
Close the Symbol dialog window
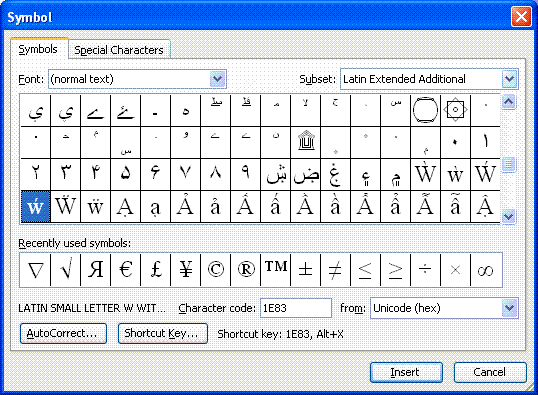[521, 16]
